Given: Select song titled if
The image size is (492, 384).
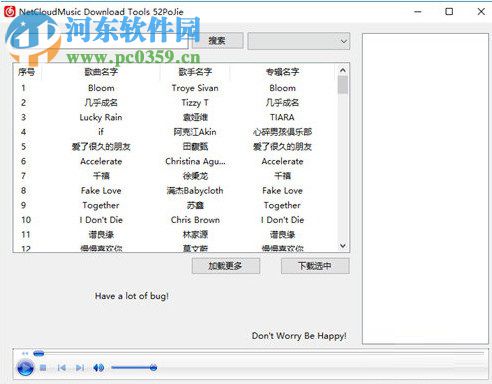Looking at the screenshot, I should 101,132.
